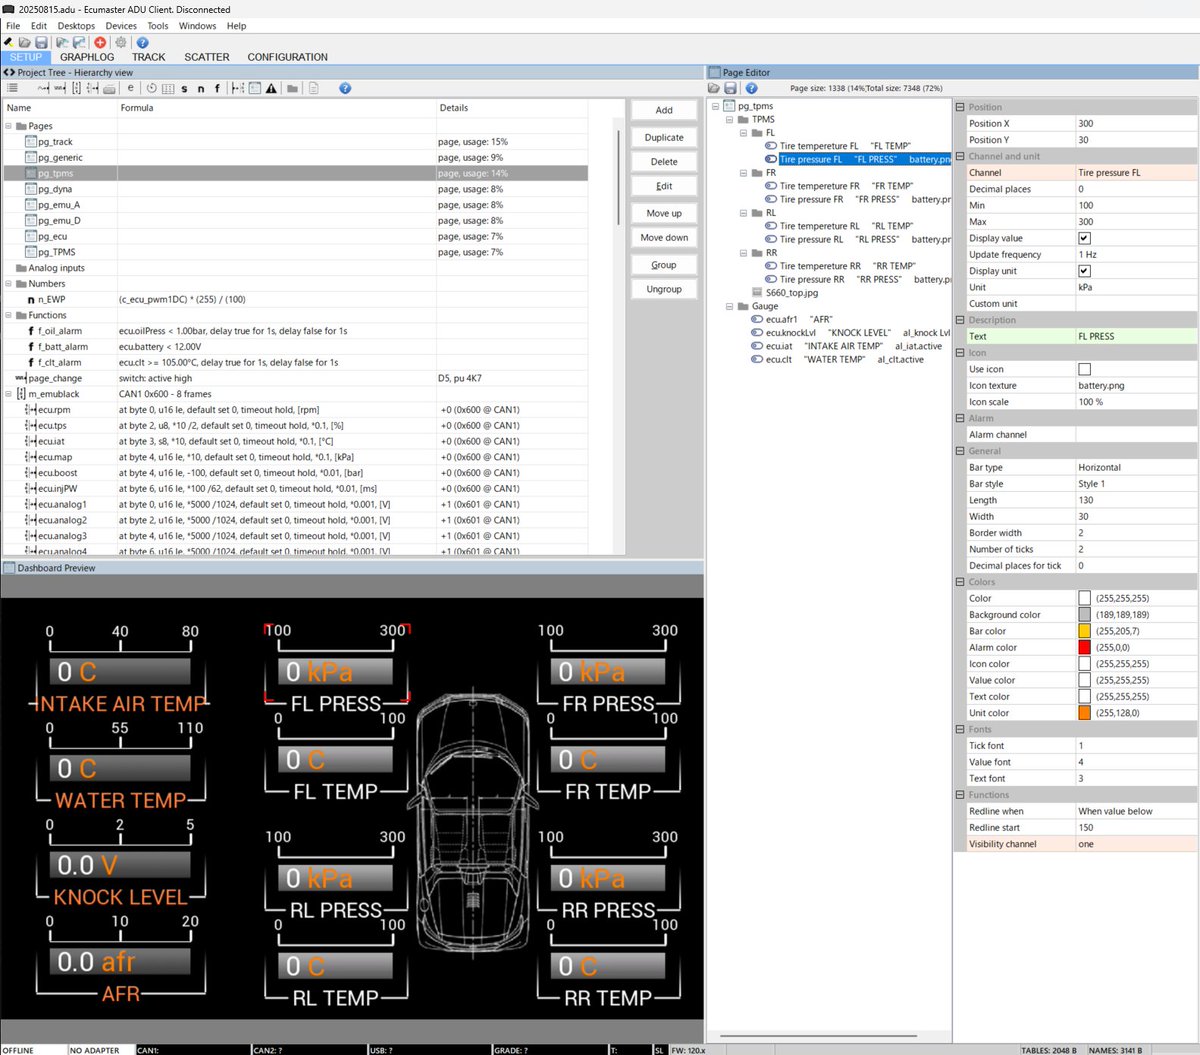This screenshot has height=1055, width=1200.
Task: Click the red plus icon in the main toolbar
Action: [100, 42]
